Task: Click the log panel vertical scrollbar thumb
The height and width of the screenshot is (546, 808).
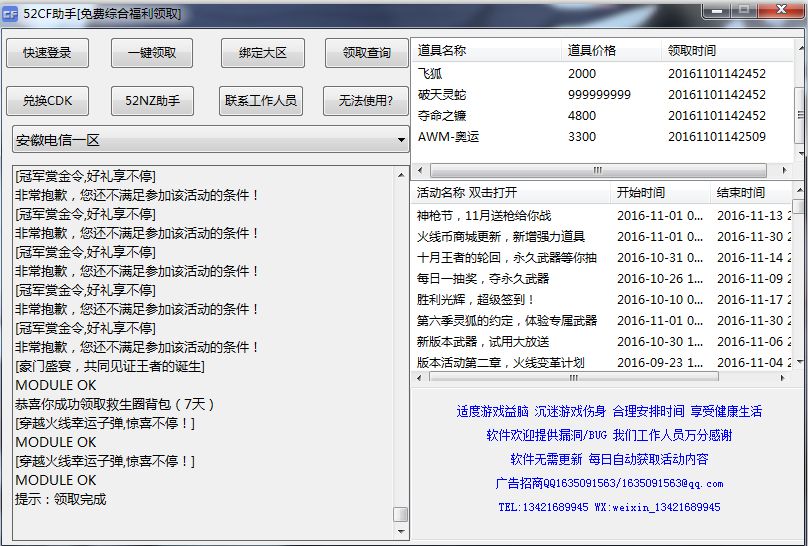Action: (401, 514)
